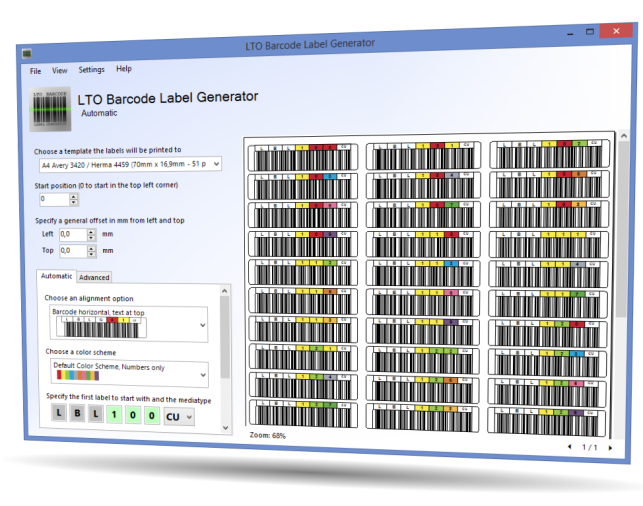Screen dimensions: 643x506
Task: Click the Left offset input field
Action: 73,234
